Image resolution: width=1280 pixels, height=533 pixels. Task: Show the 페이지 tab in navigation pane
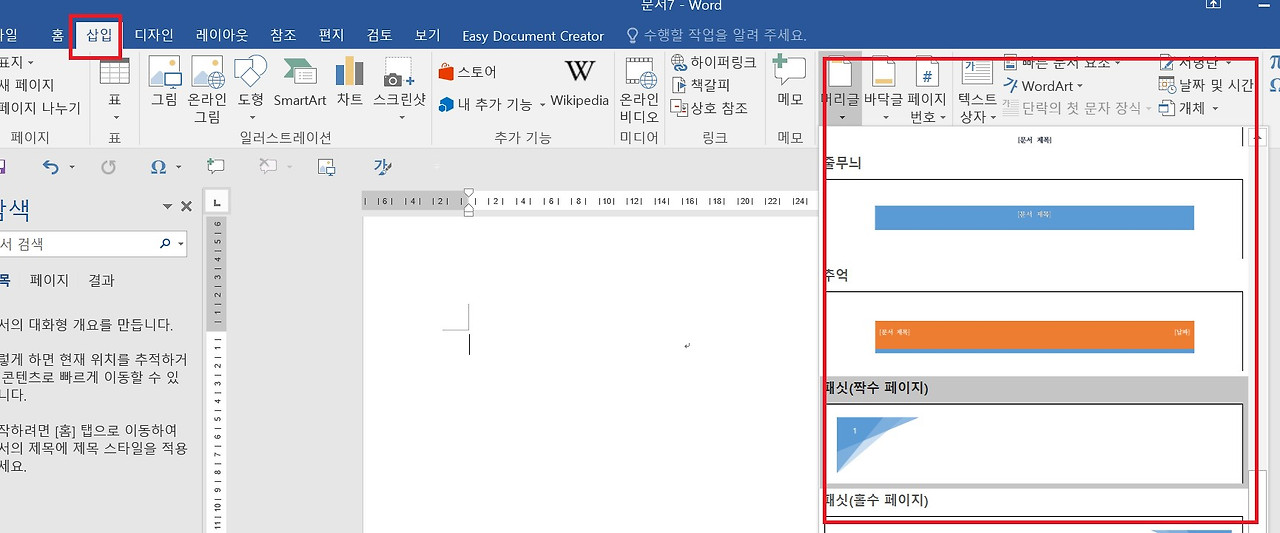click(49, 281)
